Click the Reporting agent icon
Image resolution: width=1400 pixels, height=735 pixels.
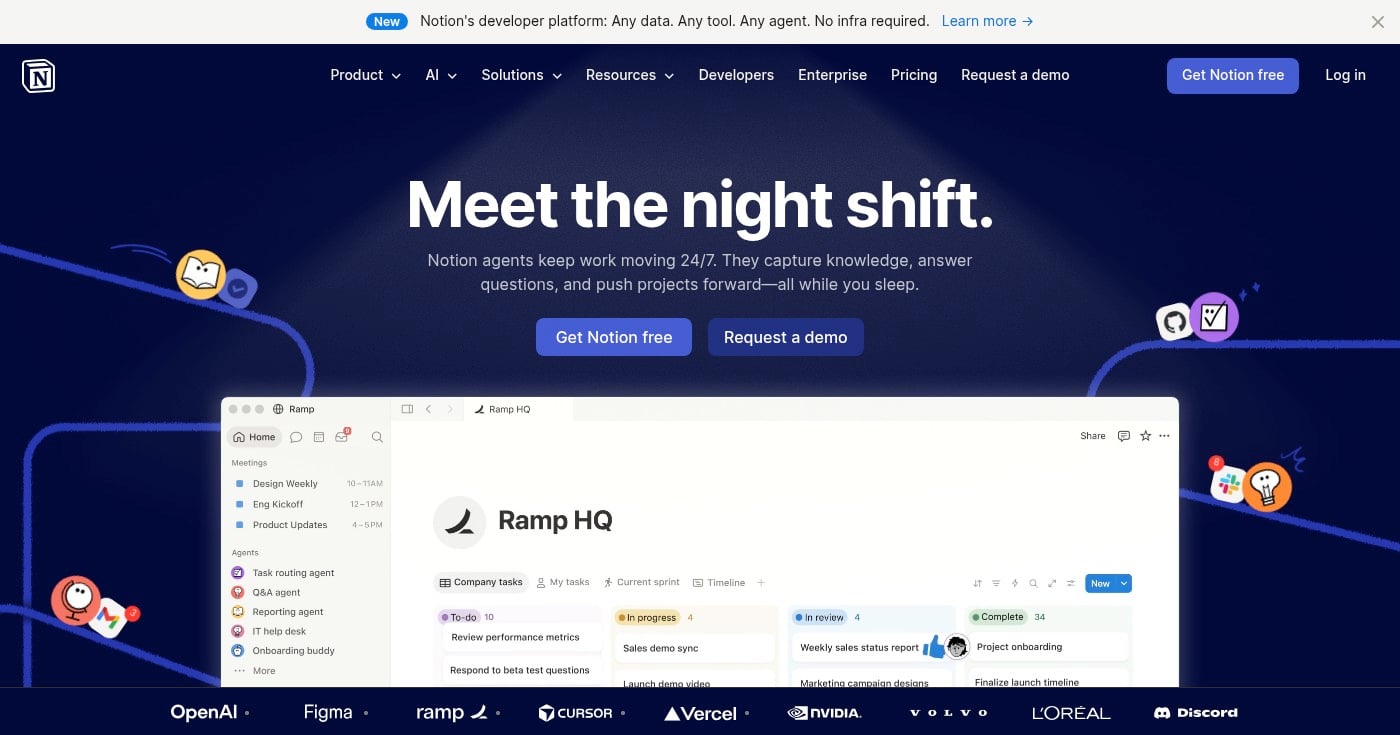pos(238,611)
